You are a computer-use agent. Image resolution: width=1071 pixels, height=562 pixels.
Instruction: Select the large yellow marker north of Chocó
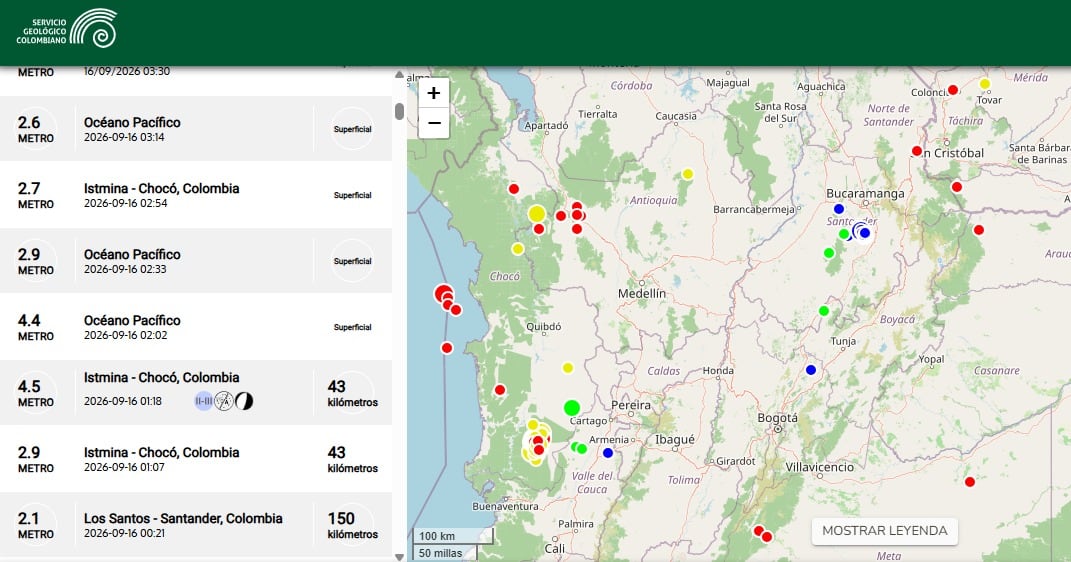tap(537, 214)
